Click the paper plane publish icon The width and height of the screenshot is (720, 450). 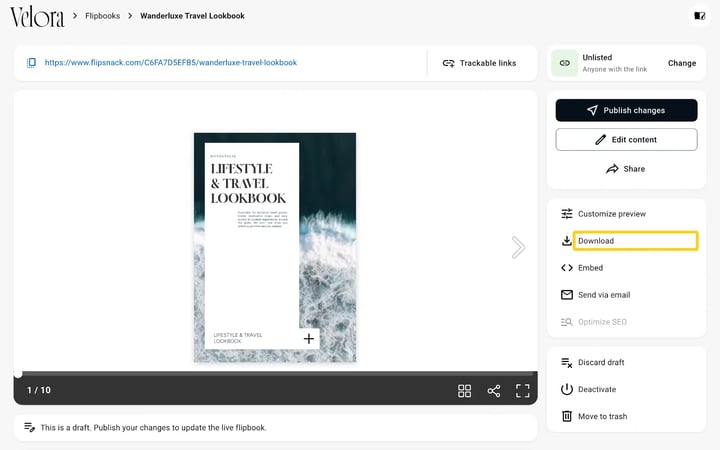point(592,110)
